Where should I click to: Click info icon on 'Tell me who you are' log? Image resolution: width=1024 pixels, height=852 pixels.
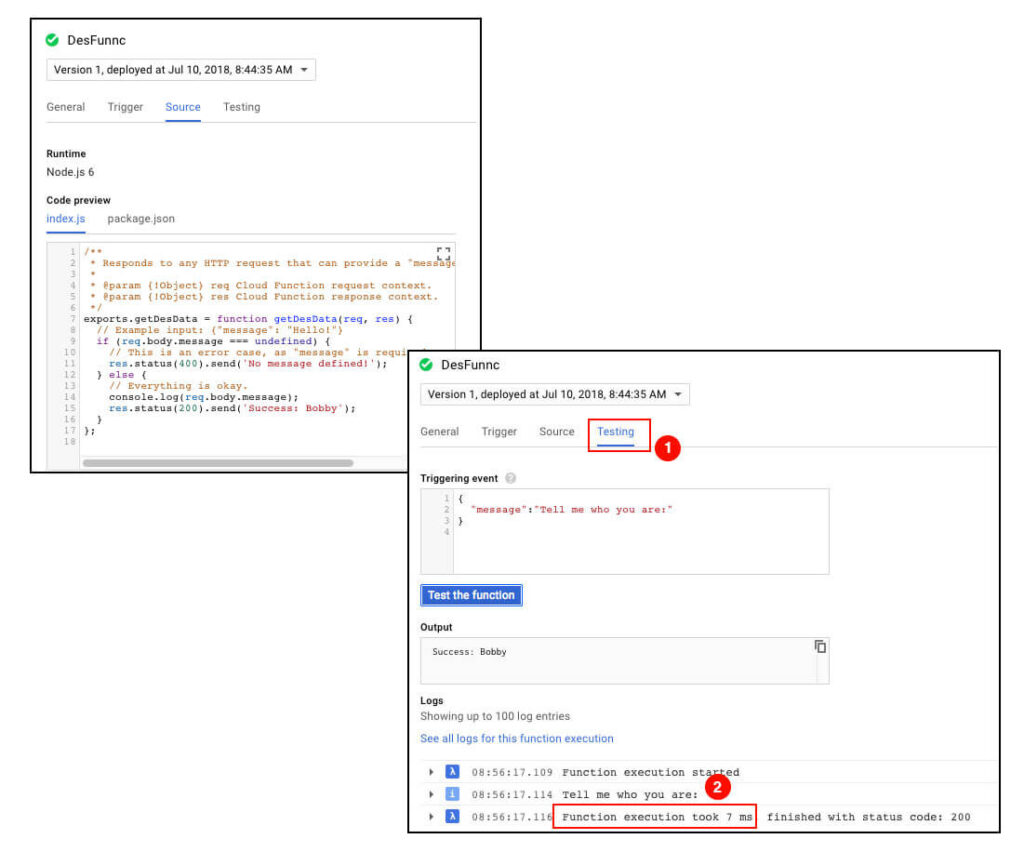[452, 794]
